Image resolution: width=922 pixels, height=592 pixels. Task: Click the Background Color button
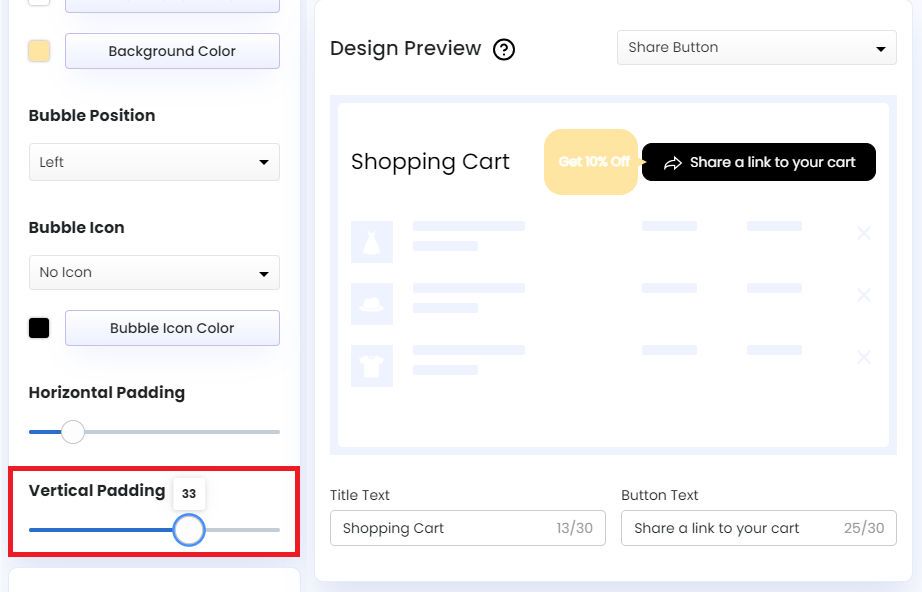171,51
